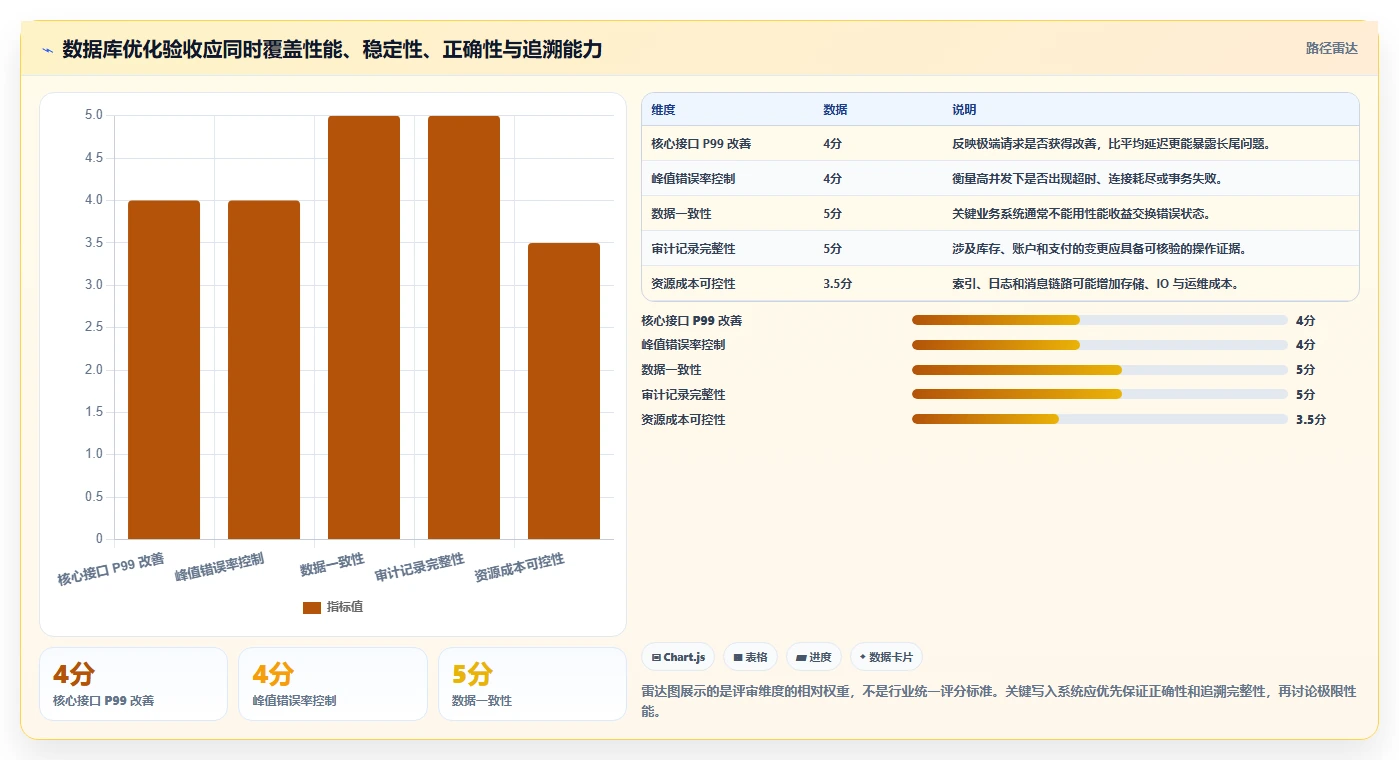Click the description starting 反映极端请求

point(1111,143)
